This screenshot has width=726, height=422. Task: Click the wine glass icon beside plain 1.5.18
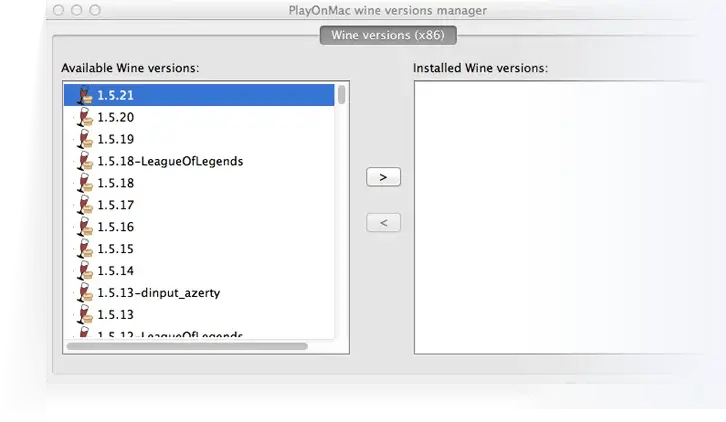click(85, 183)
